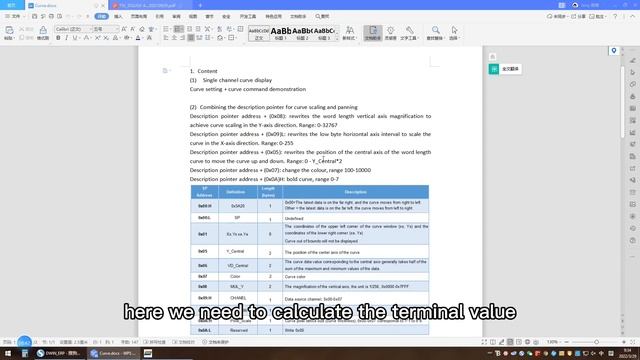Select the 标题 2 heading style
Image resolution: width=640 pixels, height=360 pixels.
coord(302,33)
